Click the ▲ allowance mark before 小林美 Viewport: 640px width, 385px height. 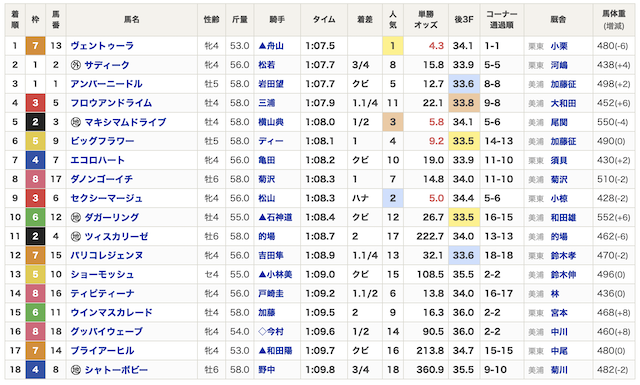(x=262, y=274)
